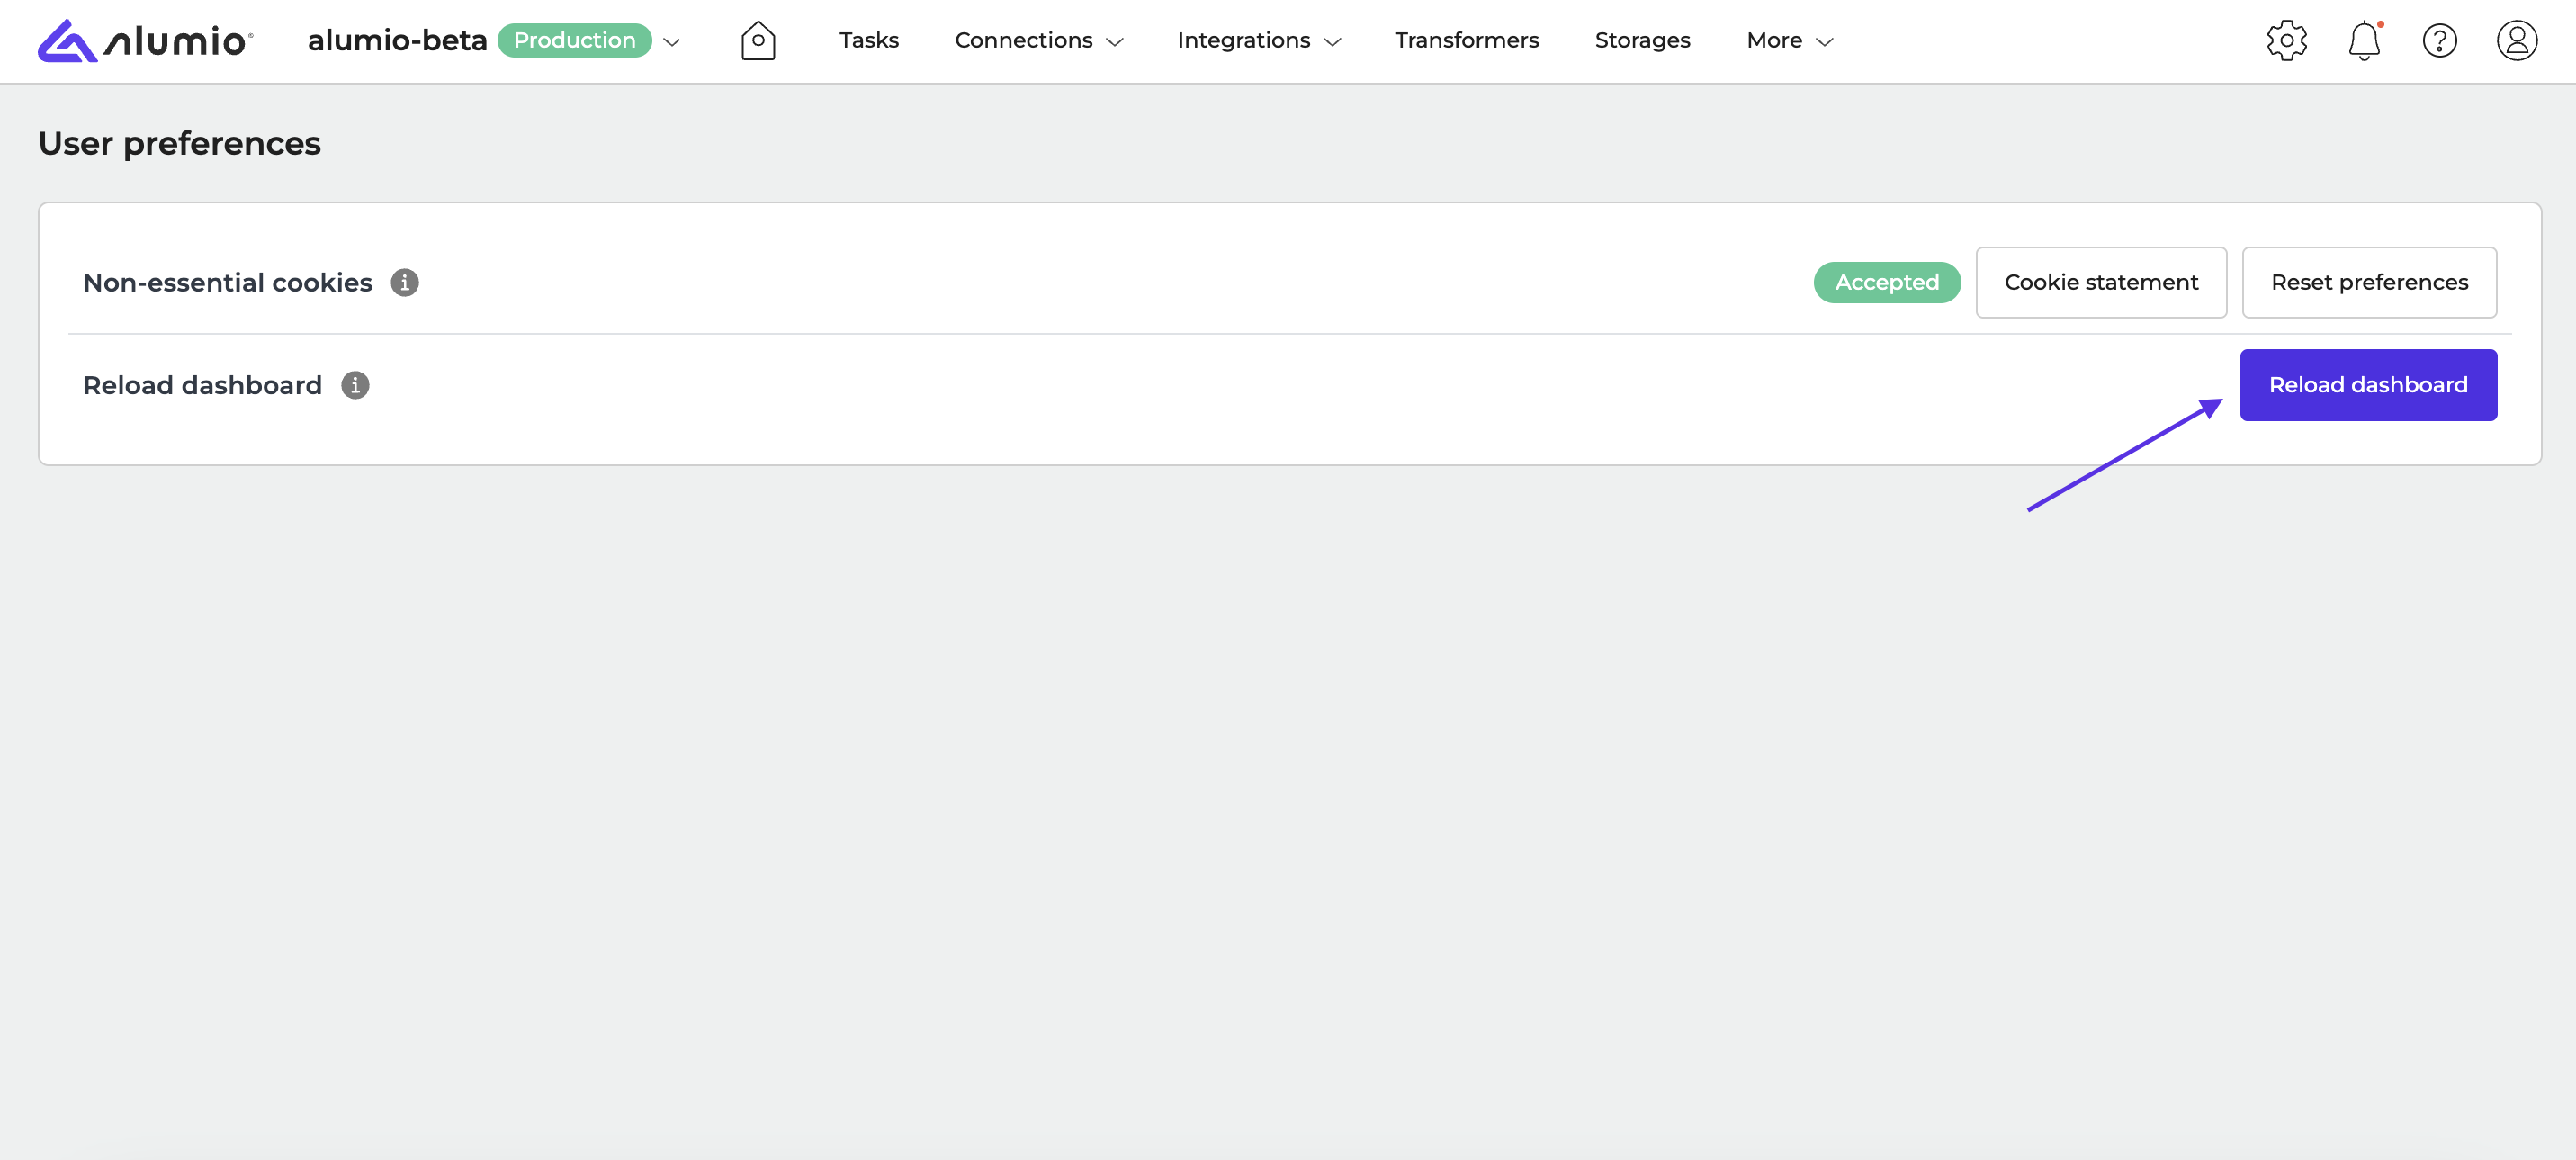
Task: Show info for Reload dashboard
Action: pyautogui.click(x=355, y=385)
